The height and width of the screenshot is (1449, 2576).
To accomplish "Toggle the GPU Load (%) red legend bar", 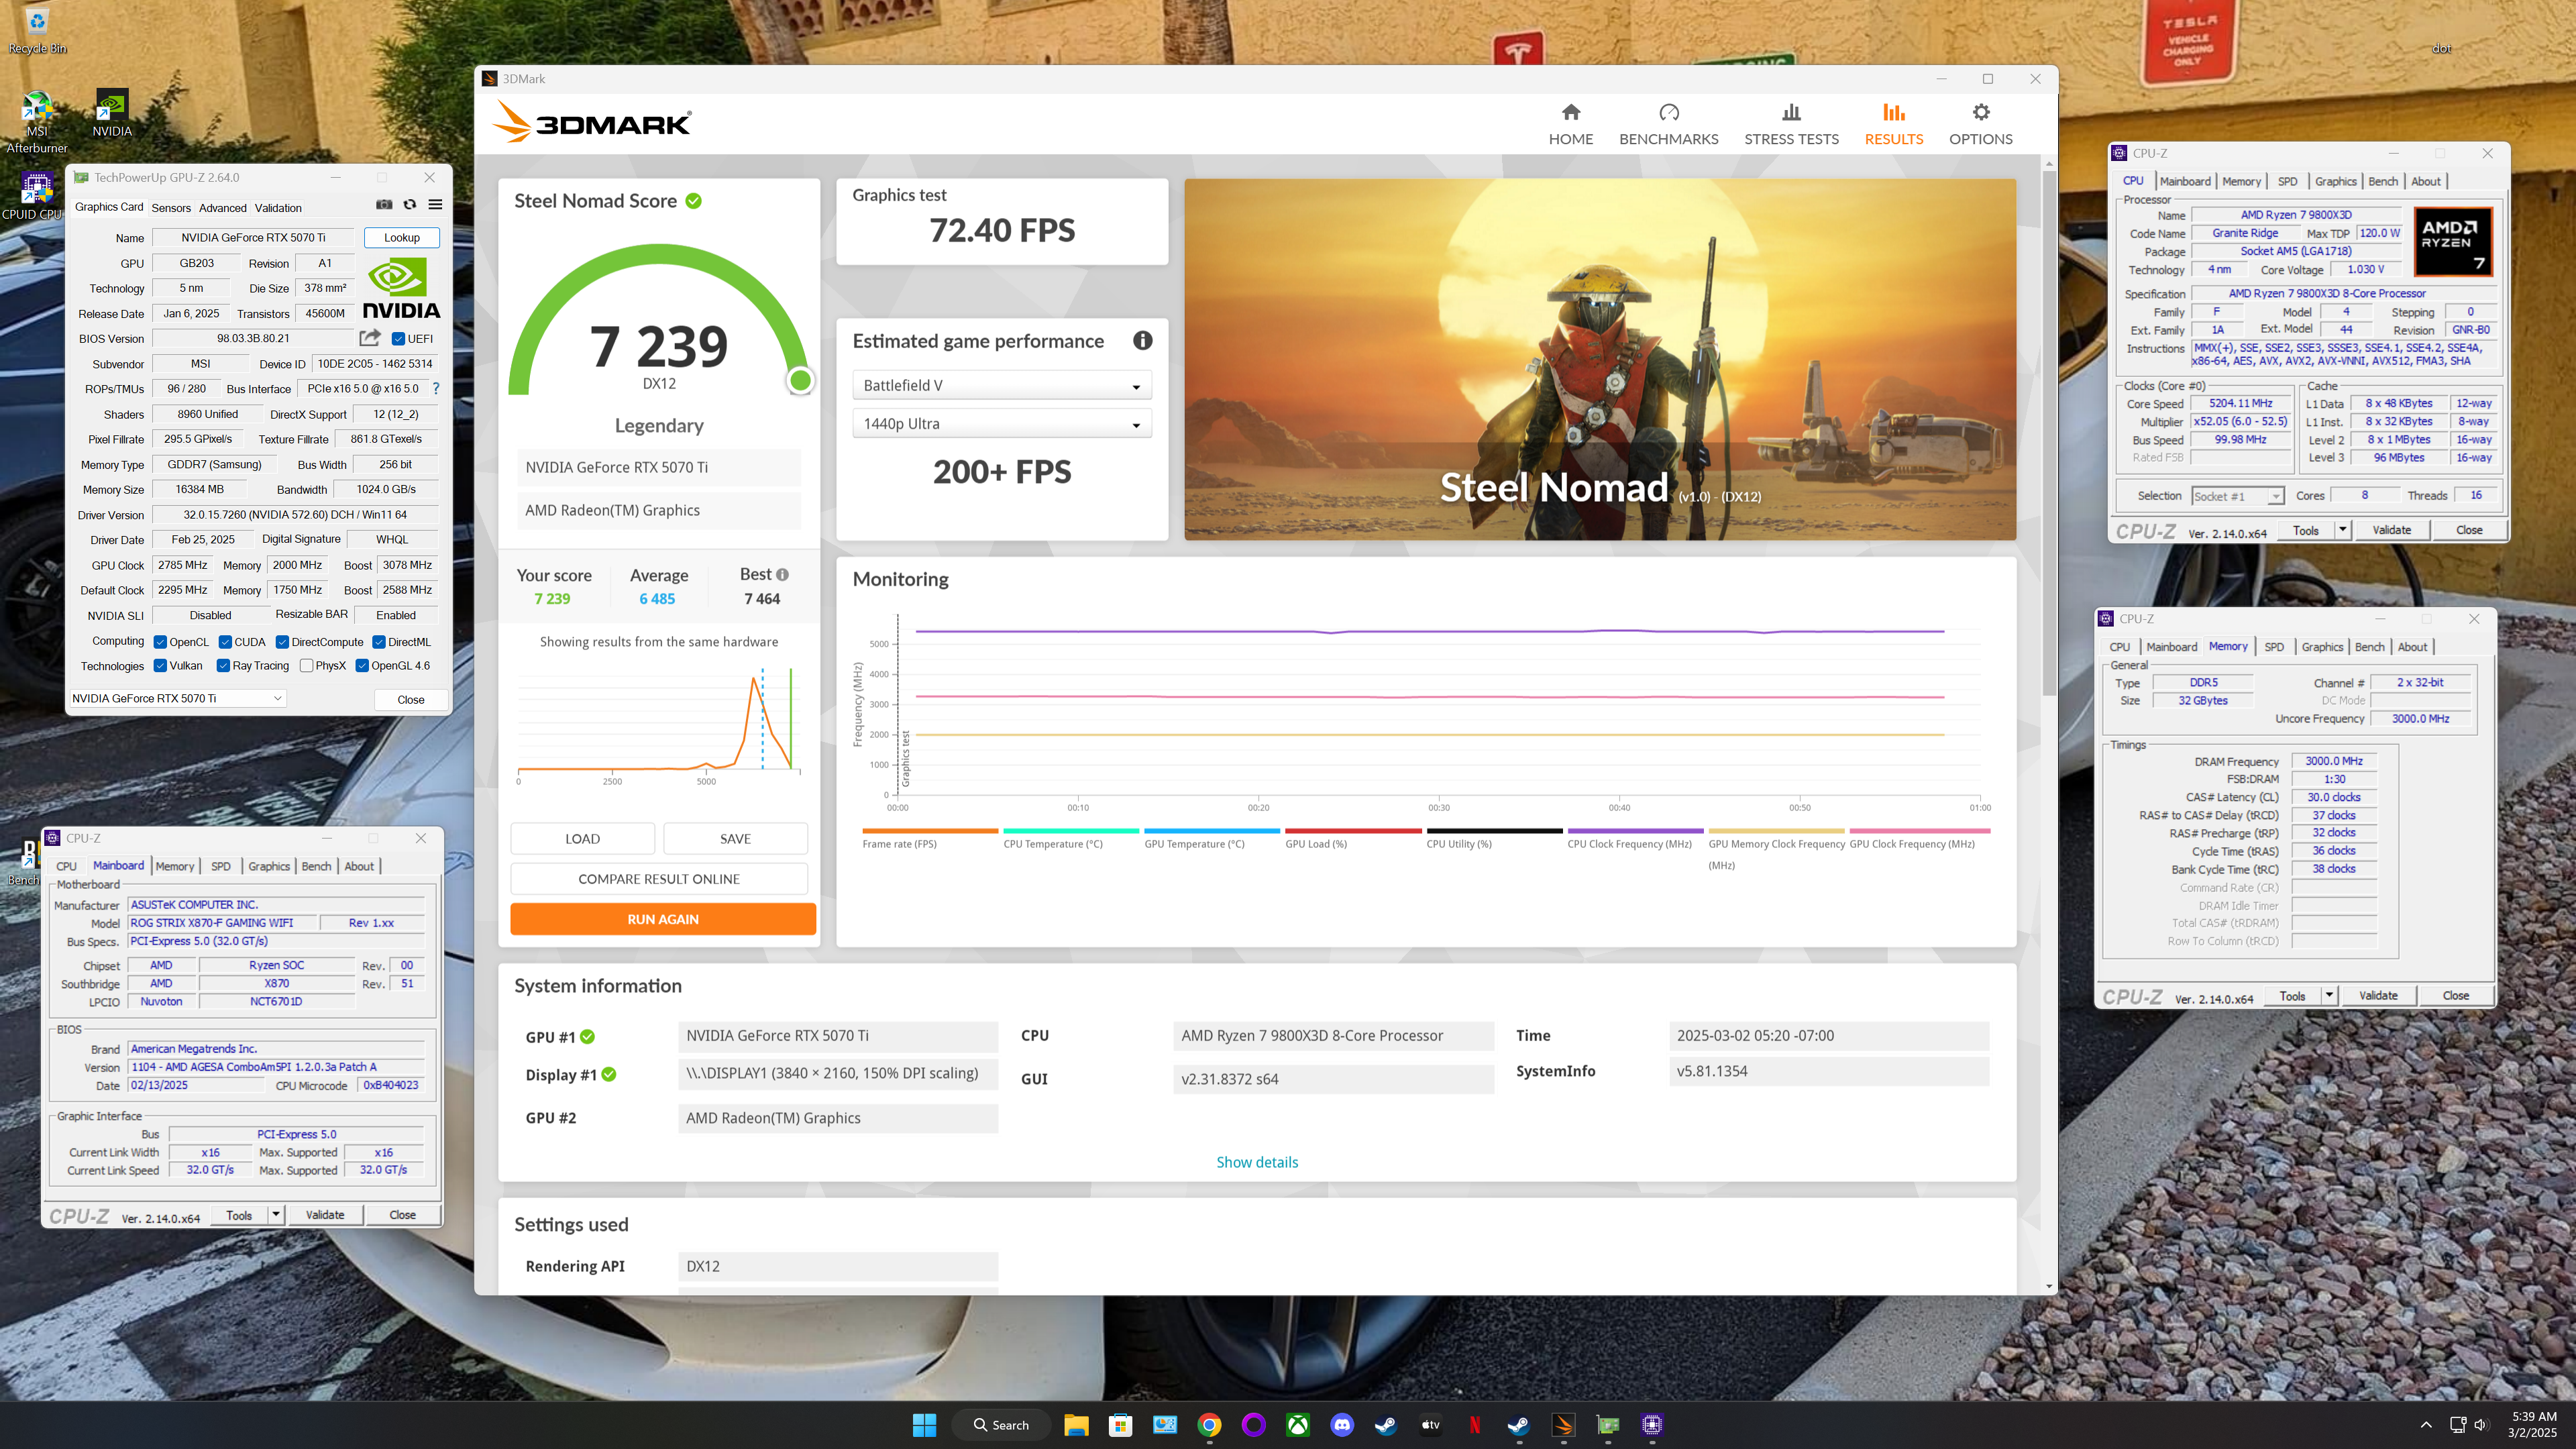I will coord(1353,831).
